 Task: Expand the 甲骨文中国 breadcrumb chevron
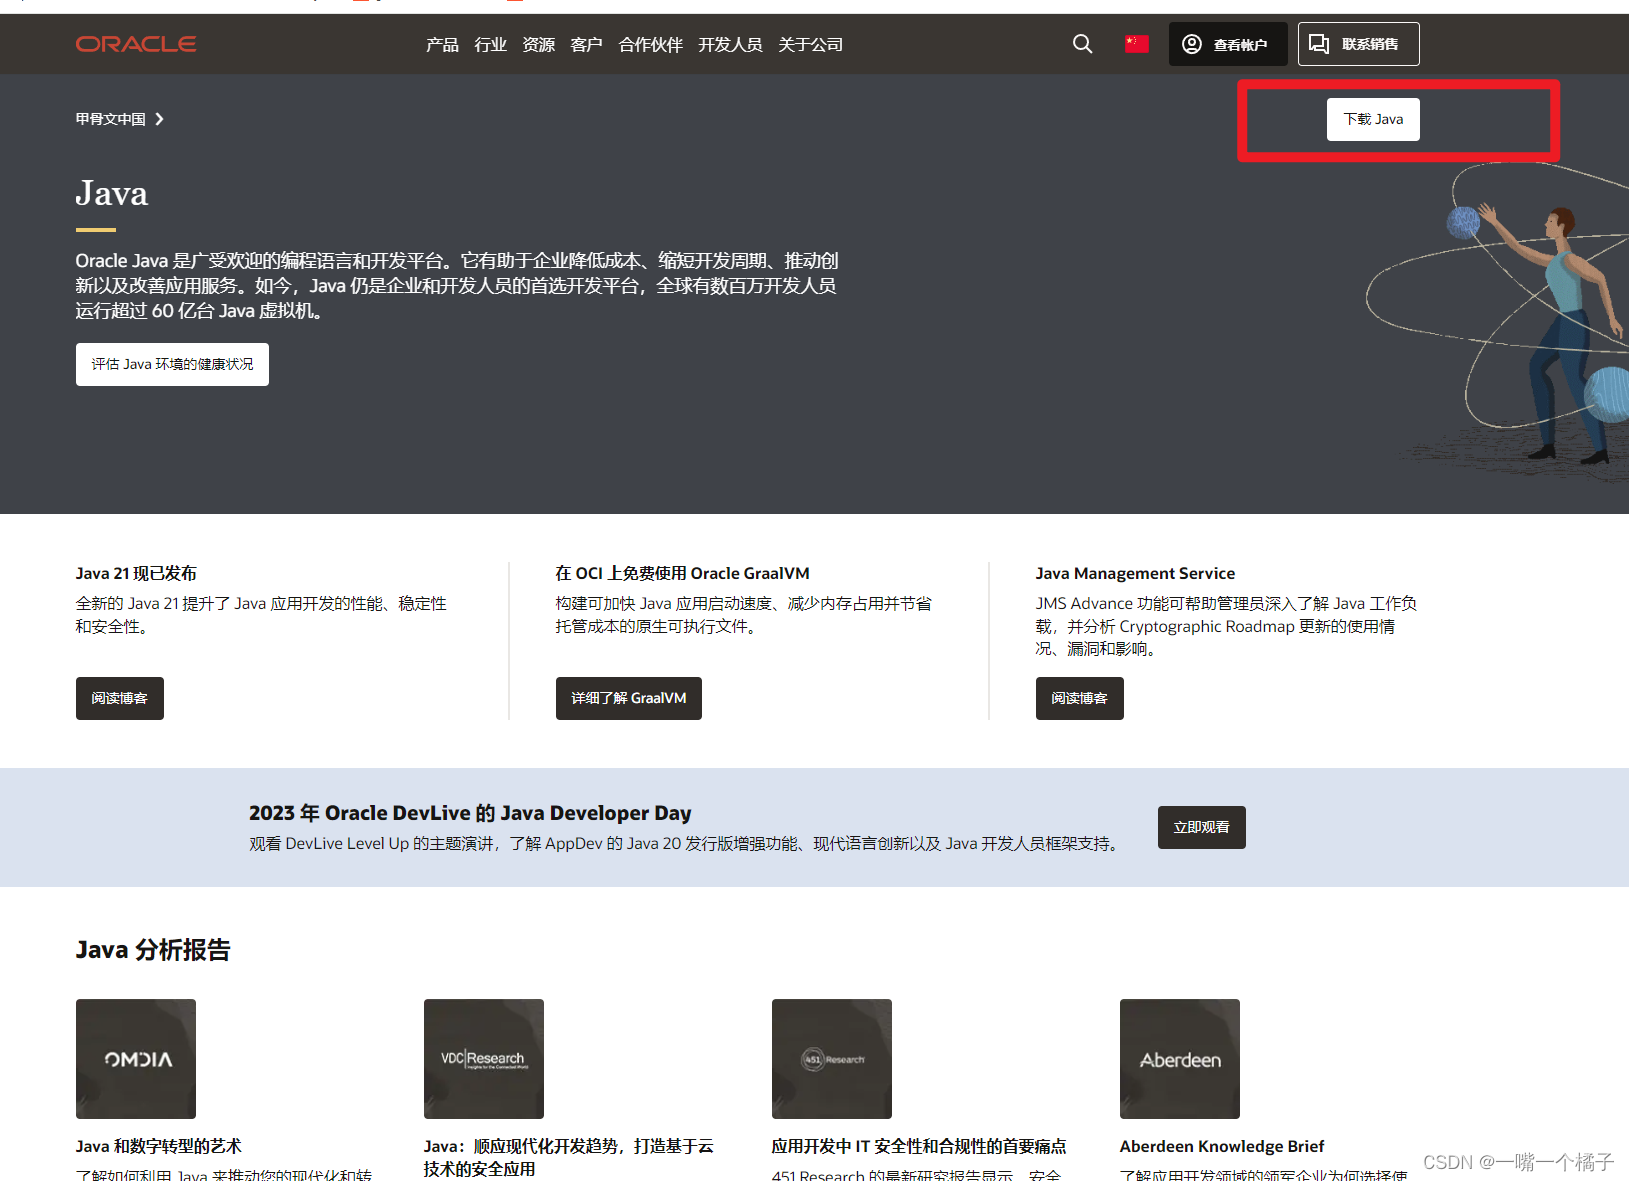click(160, 118)
